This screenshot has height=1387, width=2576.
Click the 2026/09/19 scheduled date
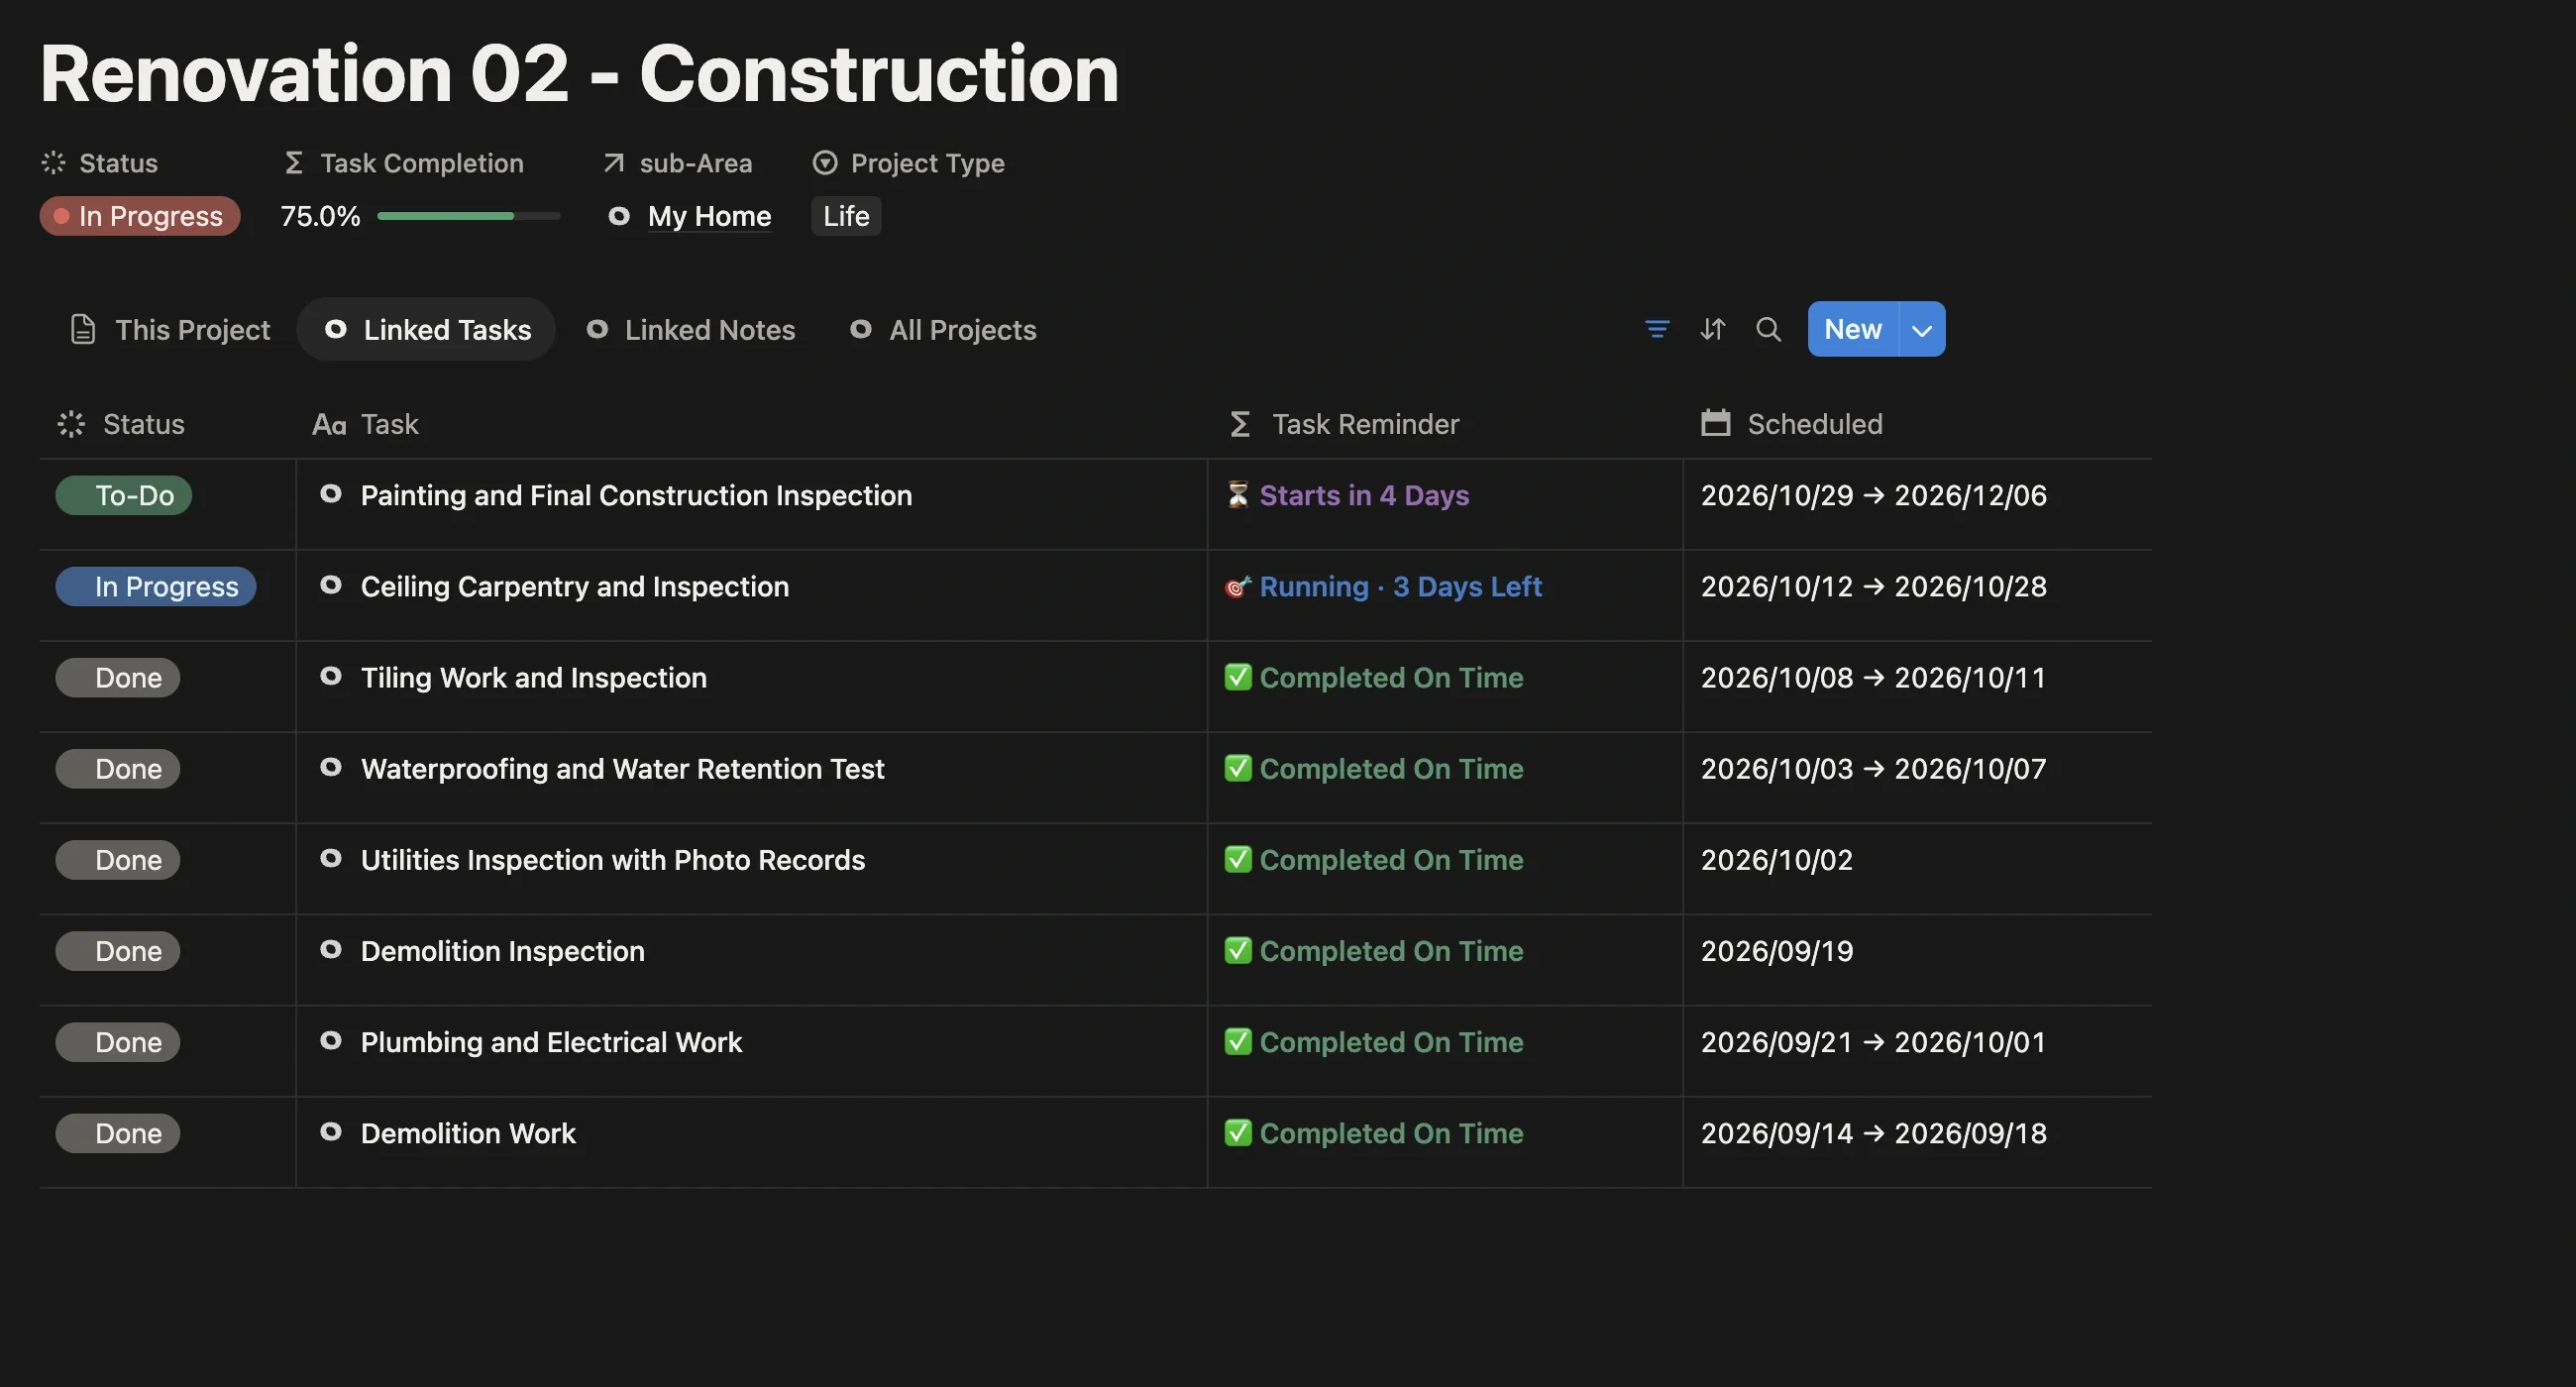(1776, 951)
